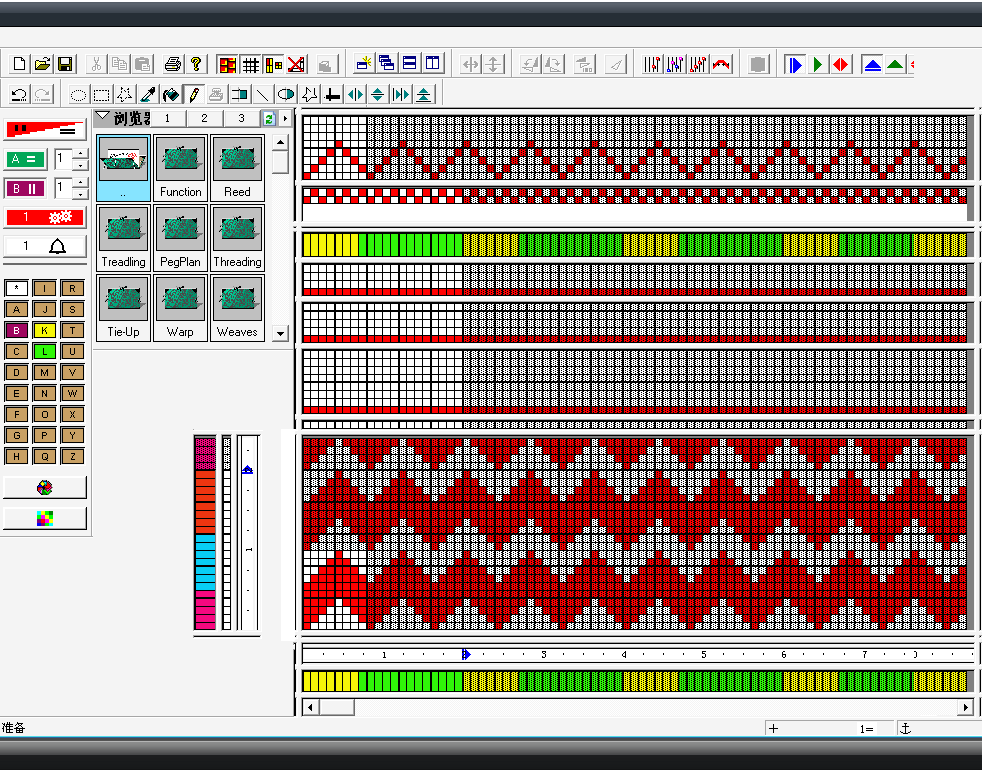
Task: Collapse the browser panel triangle
Action: (x=102, y=117)
